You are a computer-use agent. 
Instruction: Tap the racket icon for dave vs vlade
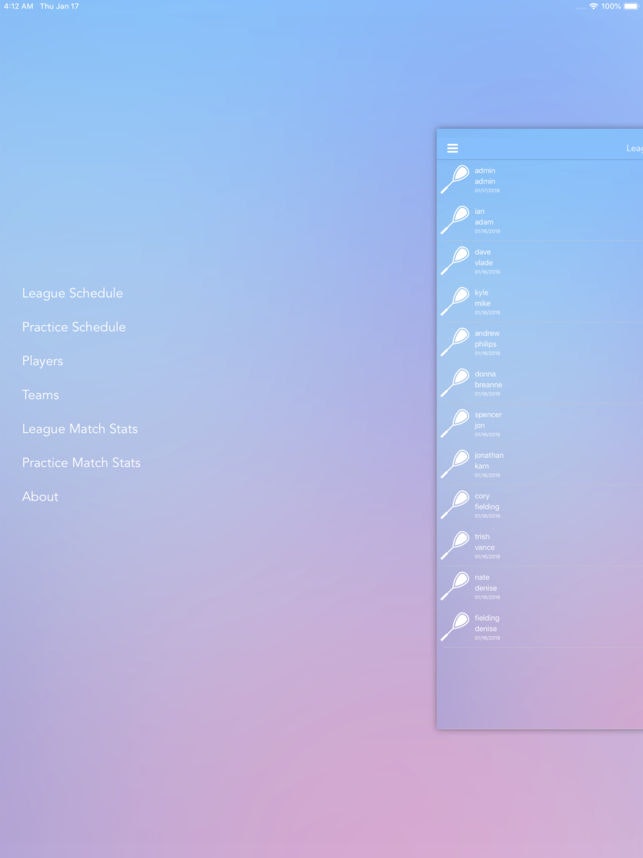[455, 260]
